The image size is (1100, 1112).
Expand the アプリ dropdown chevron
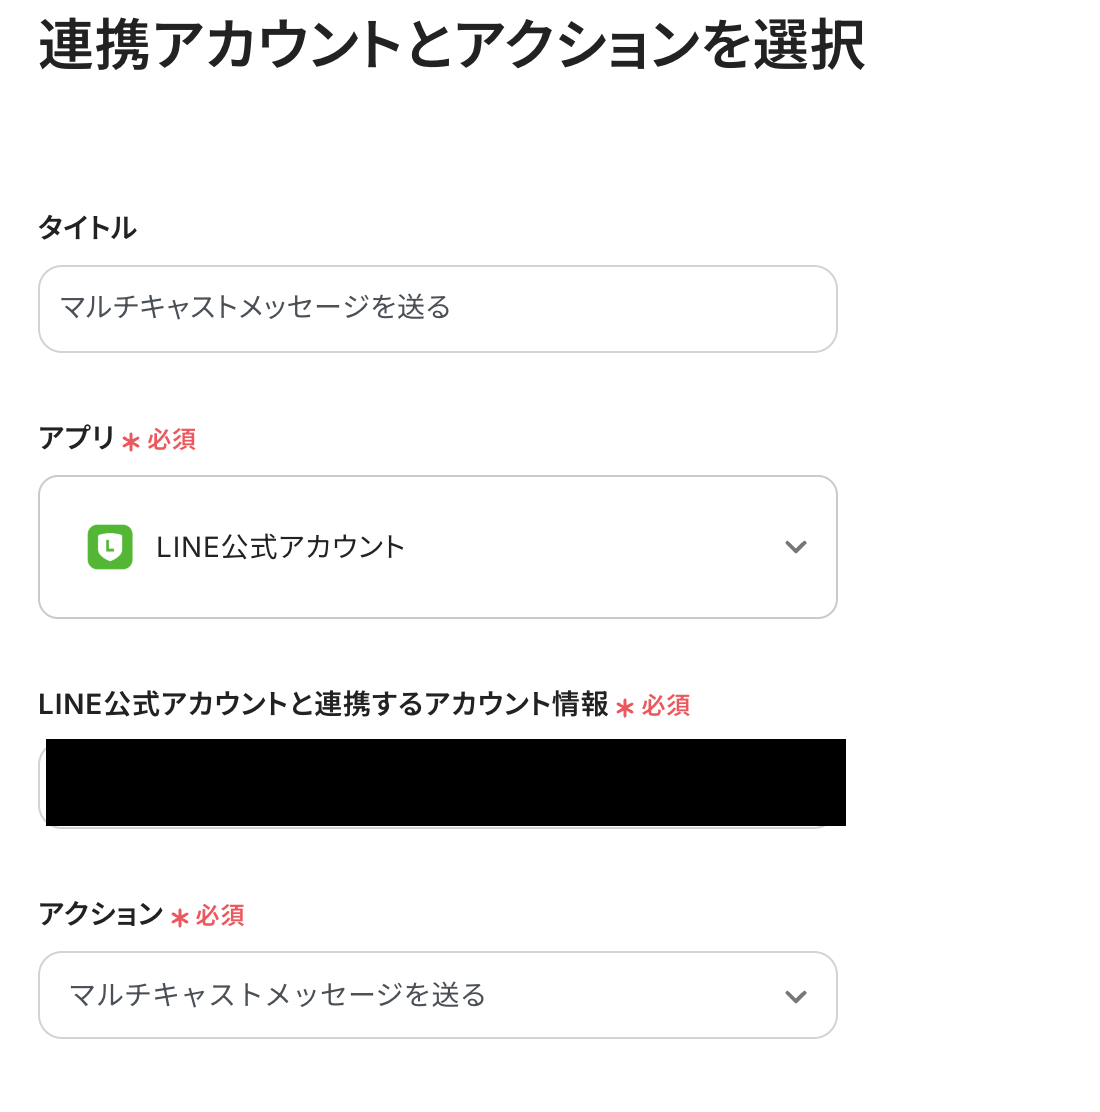795,547
